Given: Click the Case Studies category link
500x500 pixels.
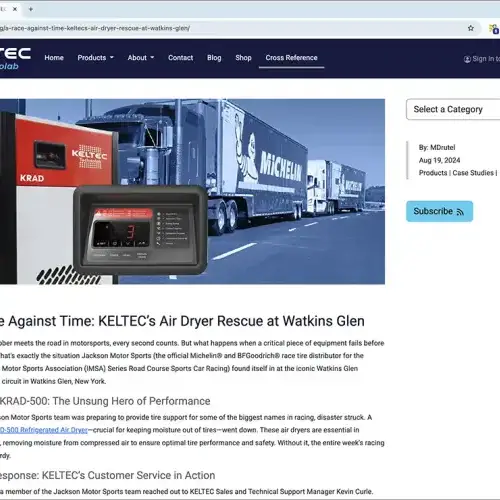Looking at the screenshot, I should point(473,173).
